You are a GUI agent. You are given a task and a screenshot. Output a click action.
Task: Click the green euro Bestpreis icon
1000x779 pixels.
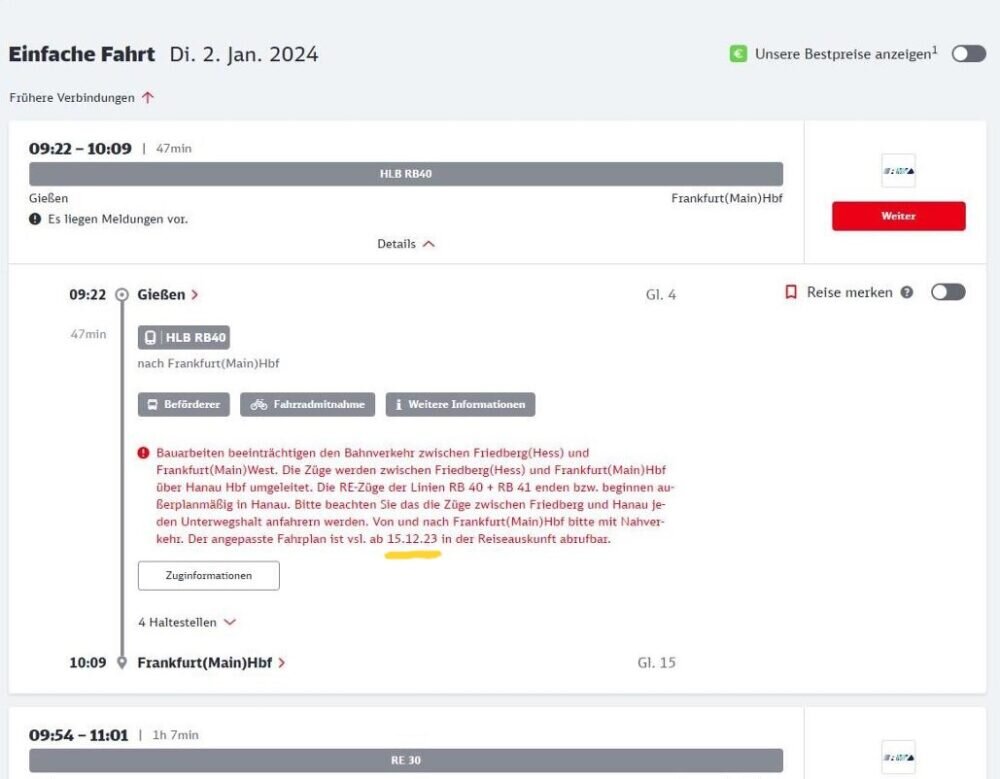click(738, 54)
